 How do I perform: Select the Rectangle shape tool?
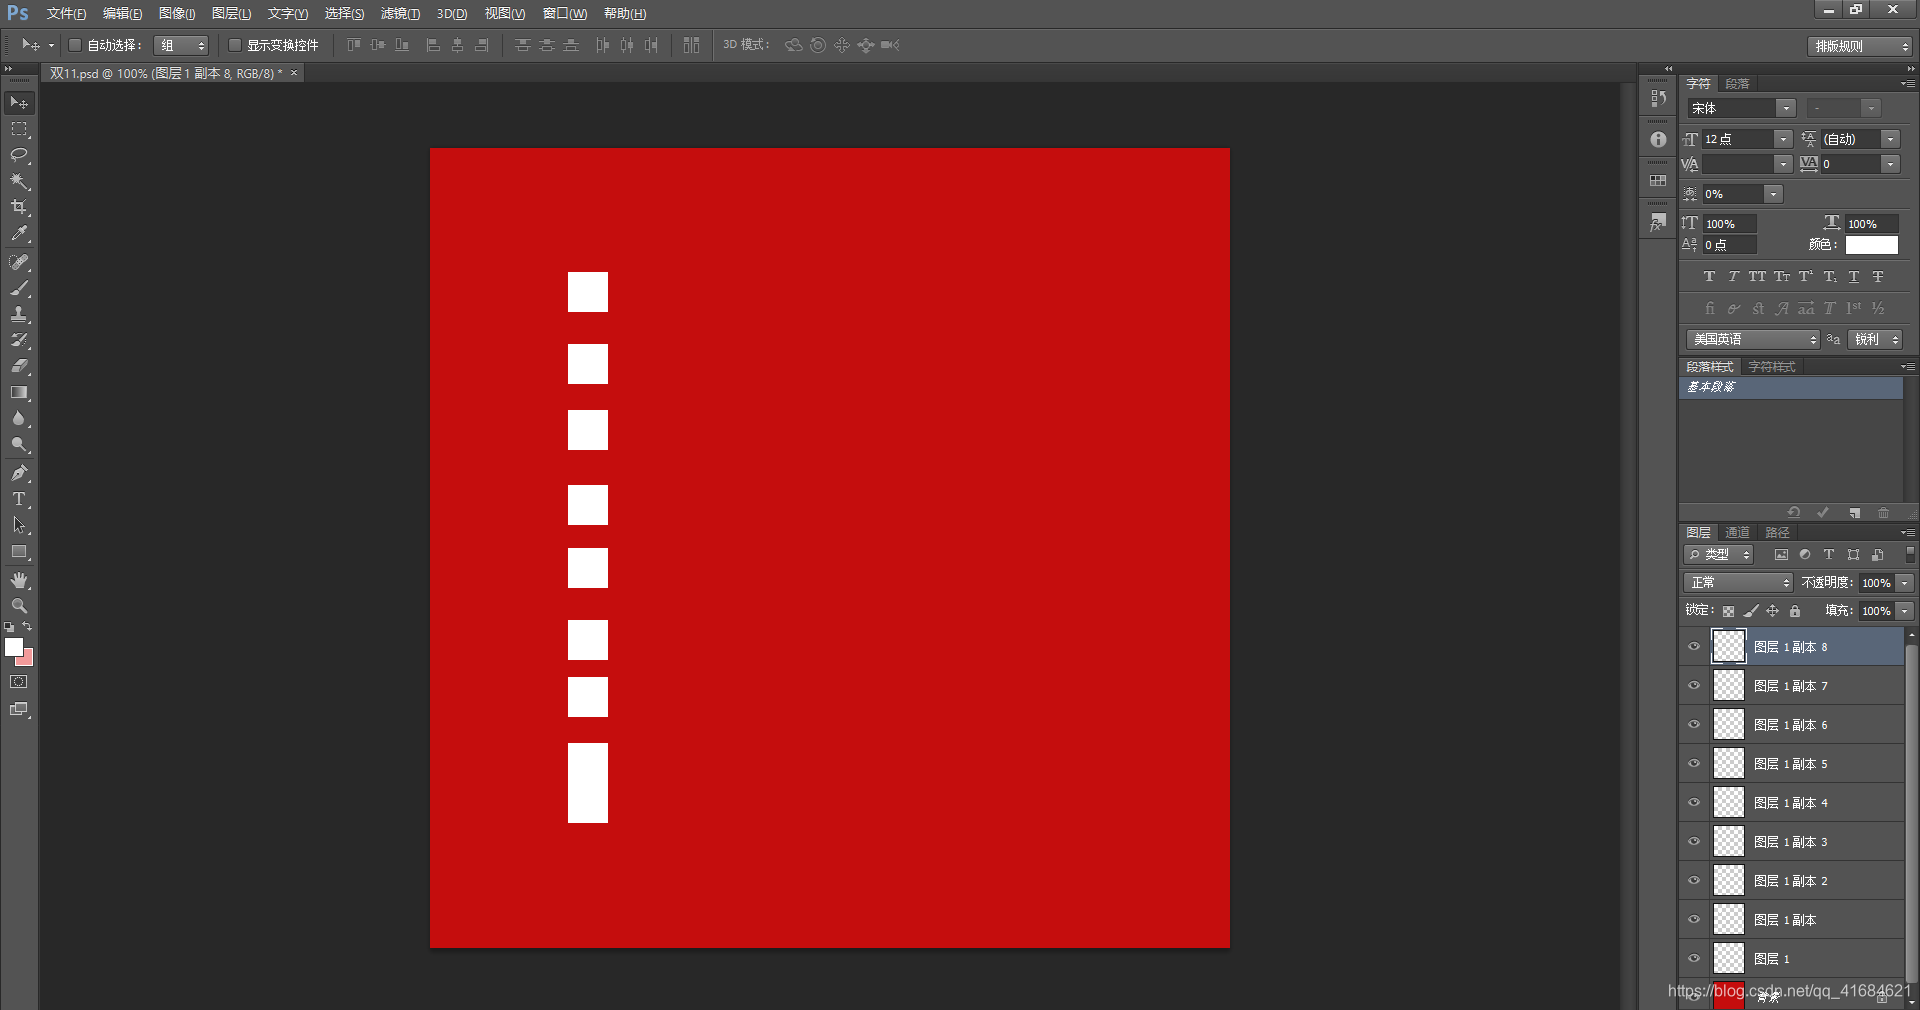[19, 552]
